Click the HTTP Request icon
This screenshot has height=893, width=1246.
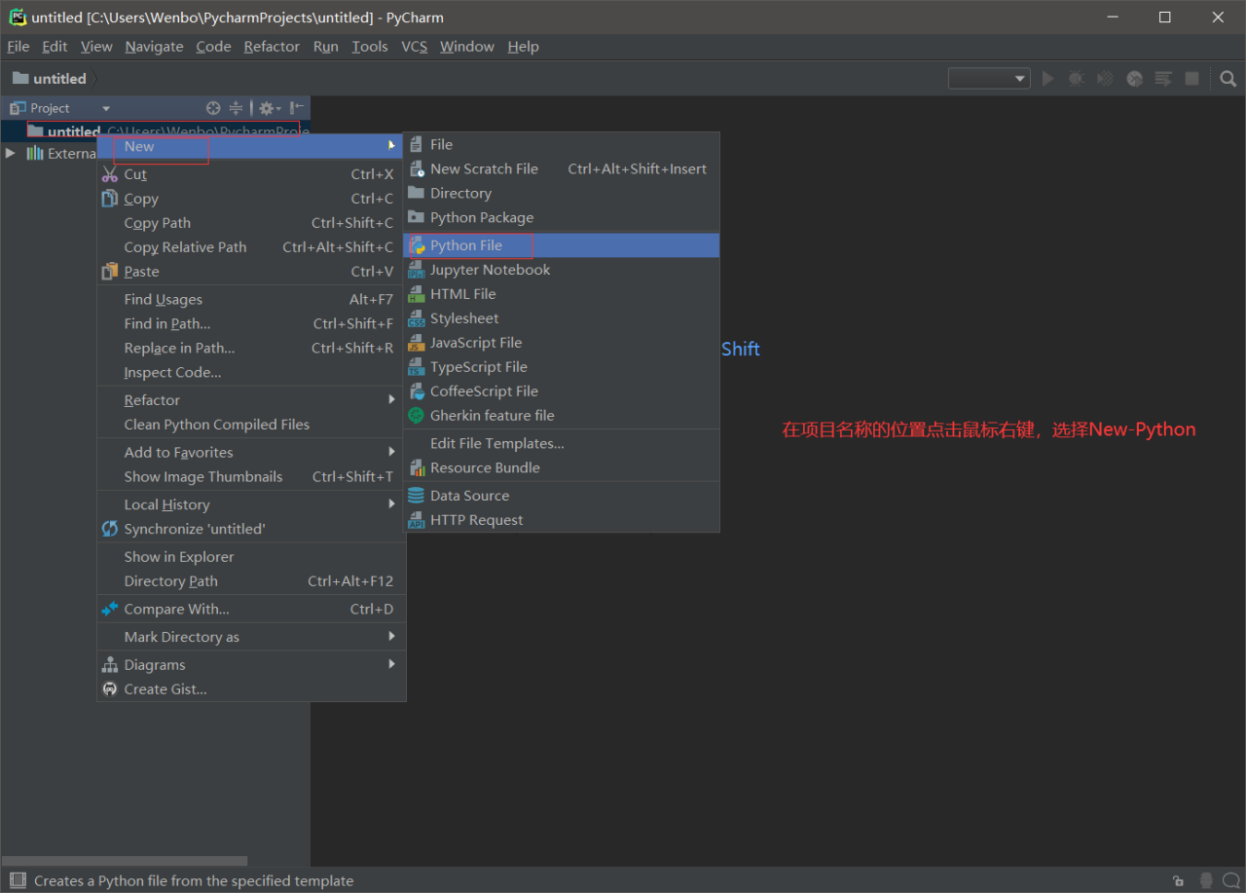416,520
